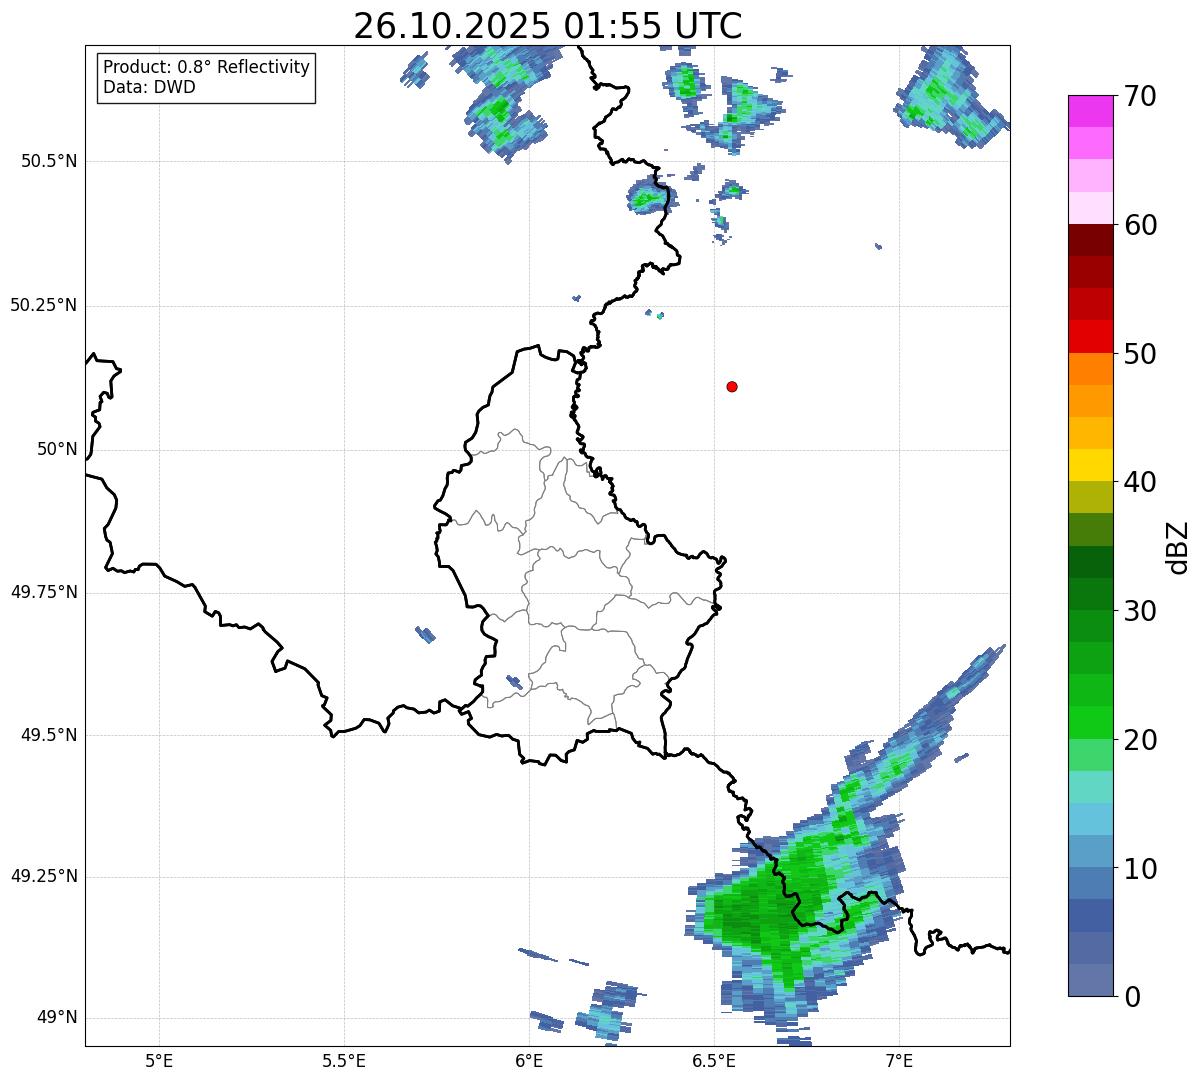Click the 5.5°E longitude label
Screen dimensions: 1202x1081
(x=344, y=1061)
